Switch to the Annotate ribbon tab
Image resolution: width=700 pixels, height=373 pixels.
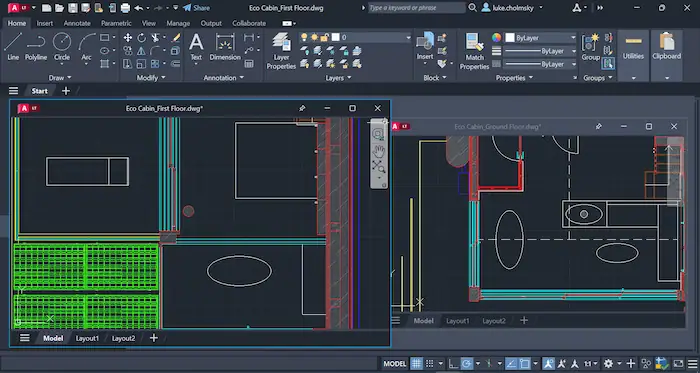click(77, 23)
